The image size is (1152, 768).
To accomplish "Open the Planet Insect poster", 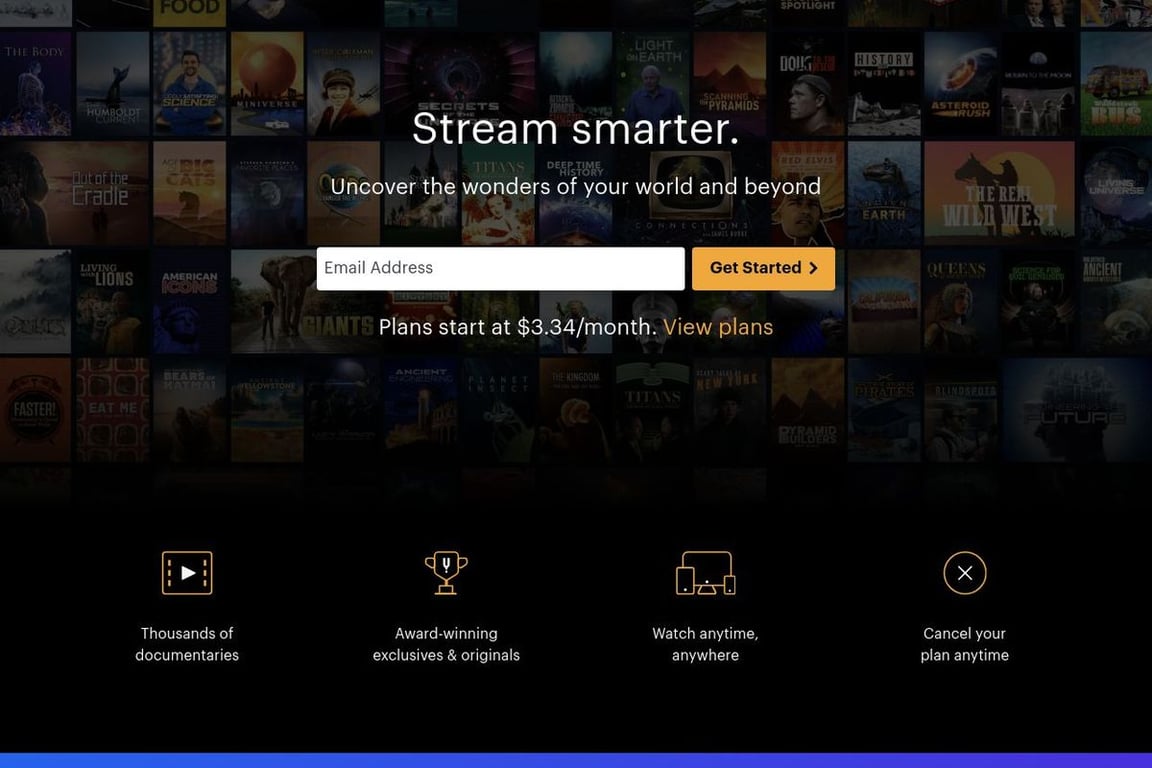I will click(x=498, y=410).
